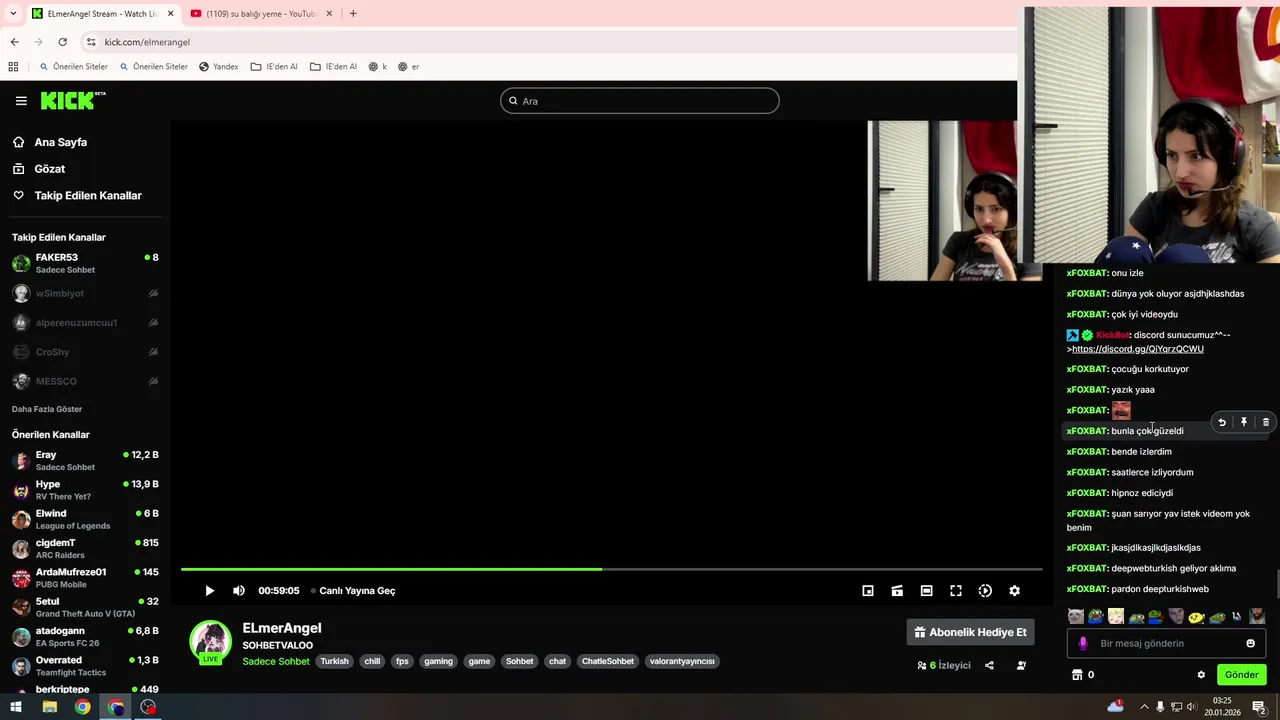Open the emoji picker in chat input
The height and width of the screenshot is (720, 1280).
point(1250,644)
